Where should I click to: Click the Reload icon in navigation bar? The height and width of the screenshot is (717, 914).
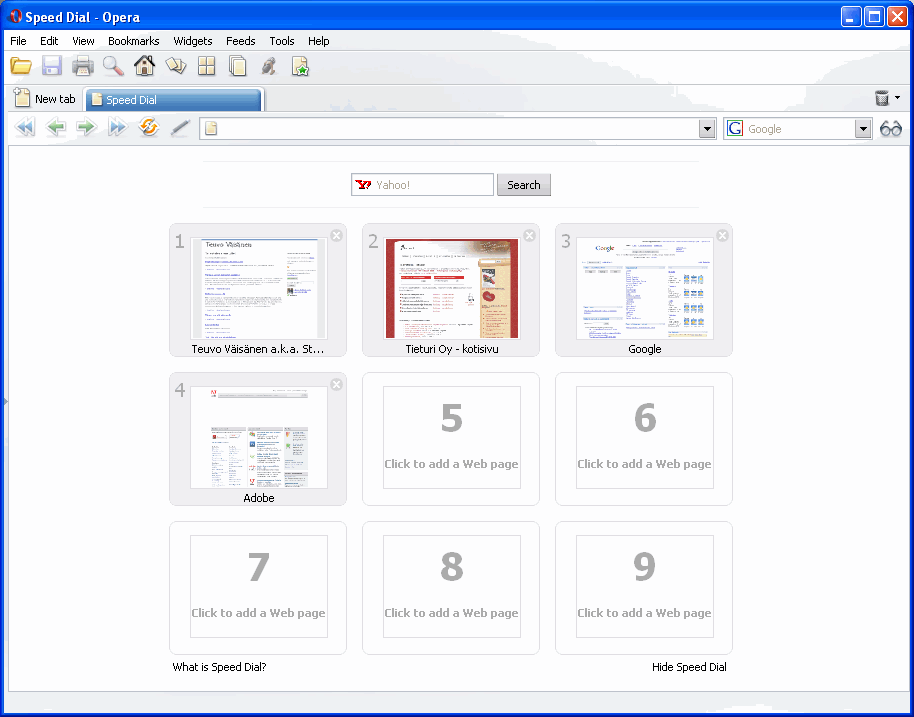(149, 128)
